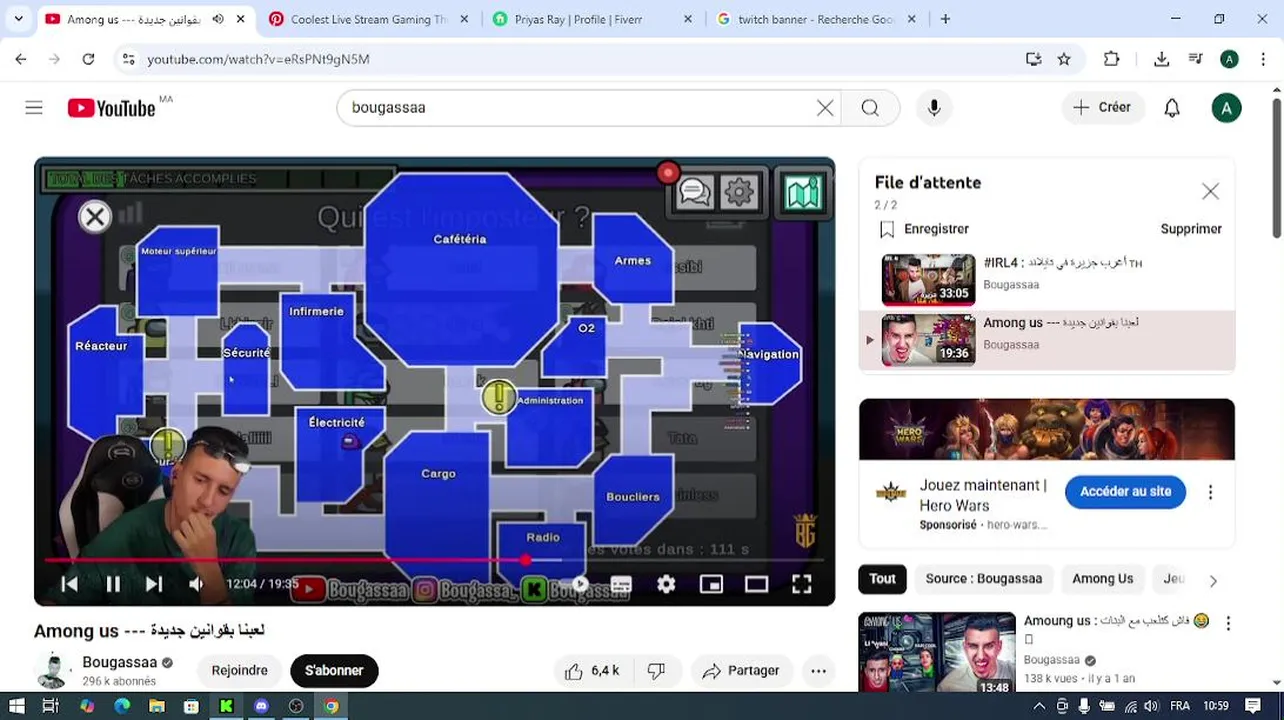
Task: Show hidden system tray icons
Action: click(x=1039, y=706)
